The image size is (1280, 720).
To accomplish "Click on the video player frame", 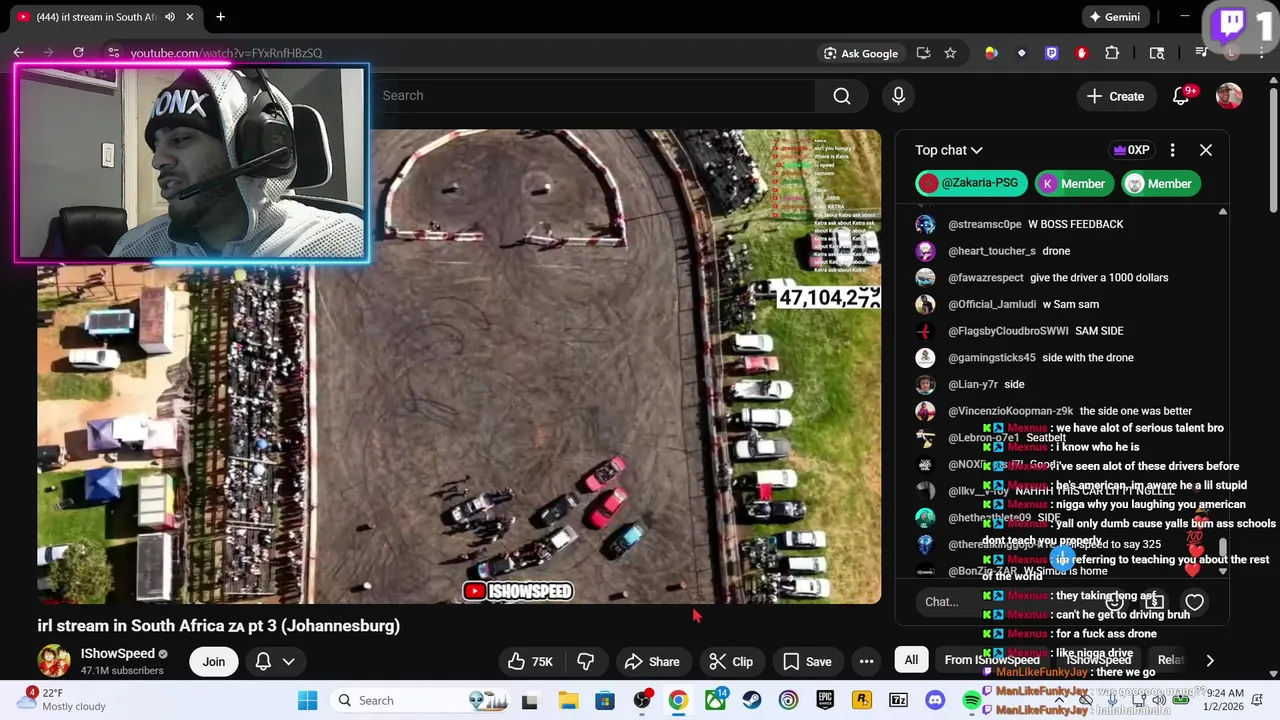I will point(459,366).
